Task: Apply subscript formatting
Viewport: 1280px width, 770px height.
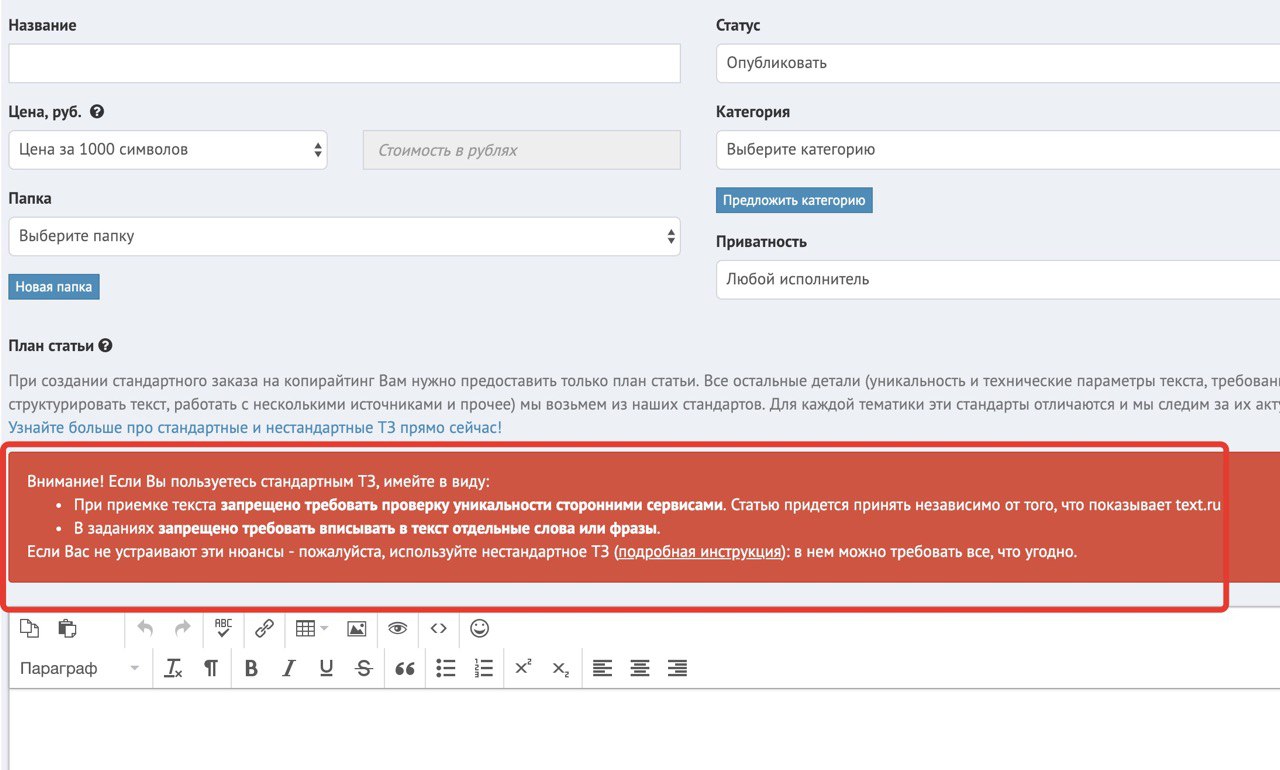Action: [561, 668]
